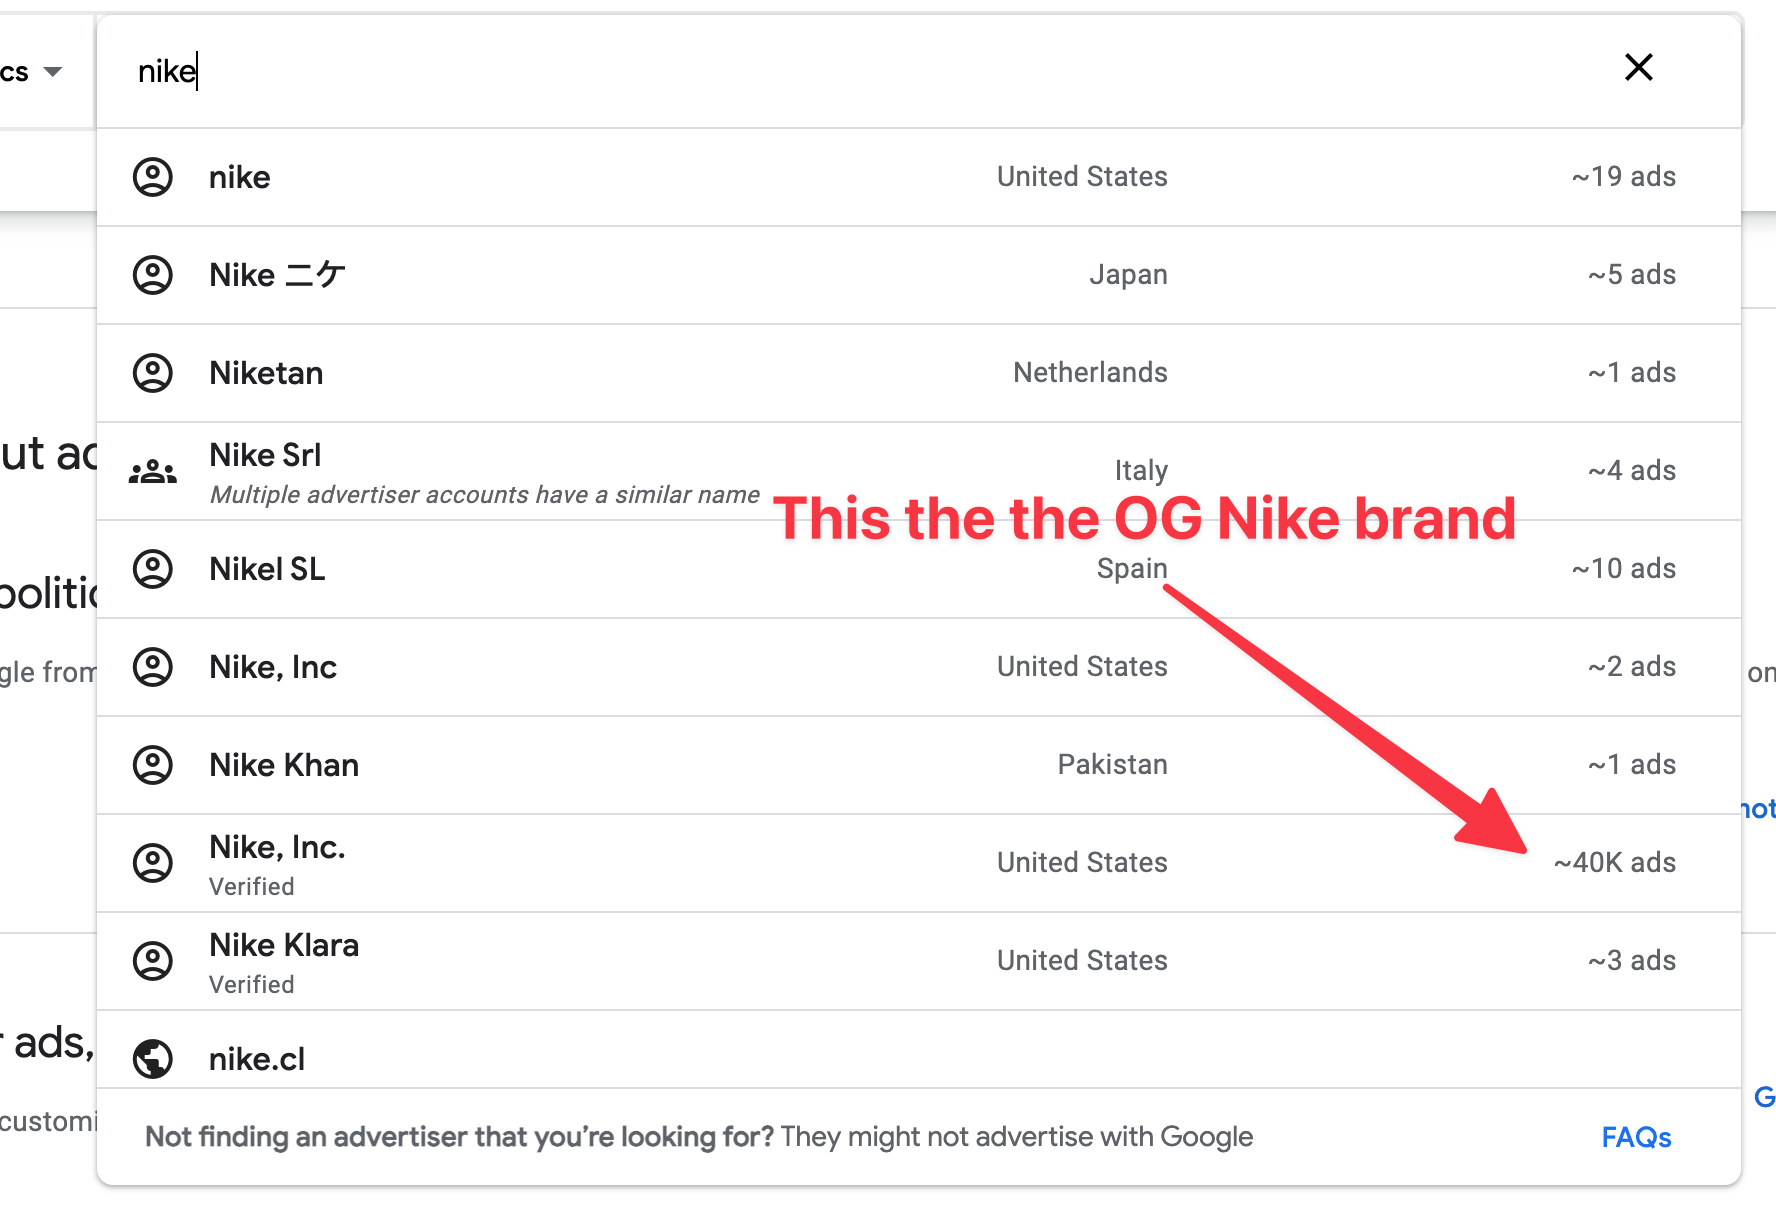Click the account icon next to Nikel SL
This screenshot has width=1776, height=1210.
pos(153,569)
